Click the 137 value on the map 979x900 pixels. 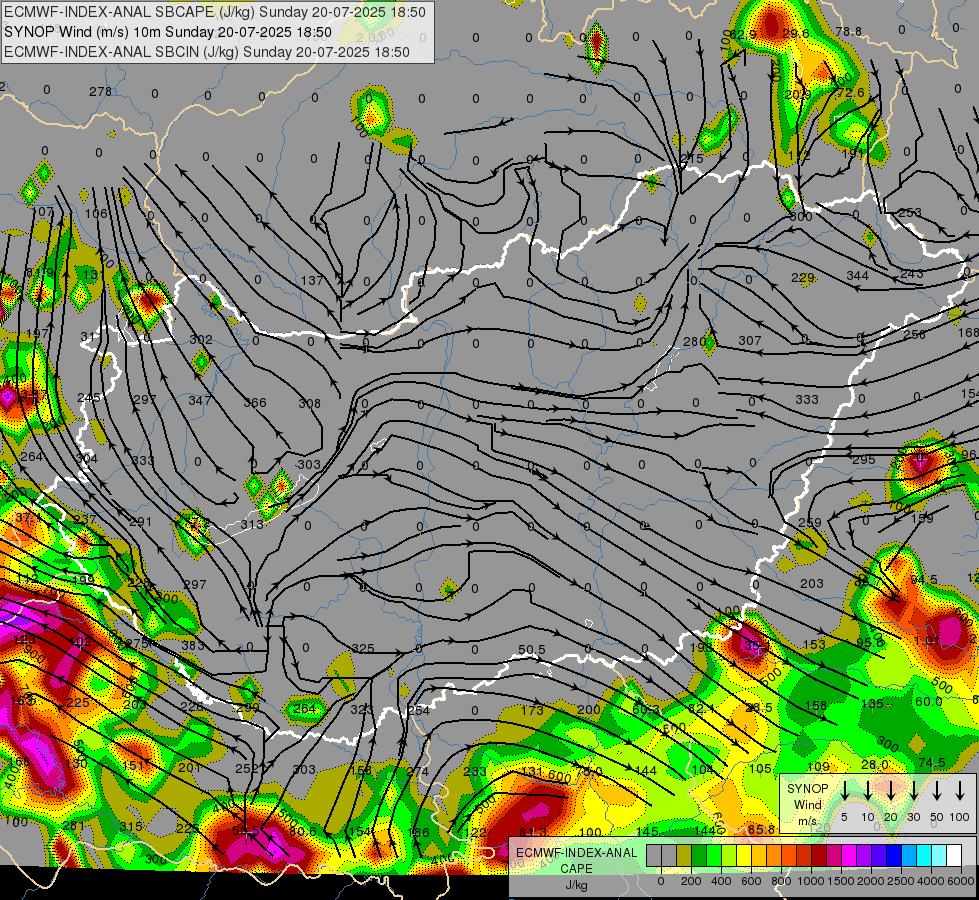(x=312, y=280)
